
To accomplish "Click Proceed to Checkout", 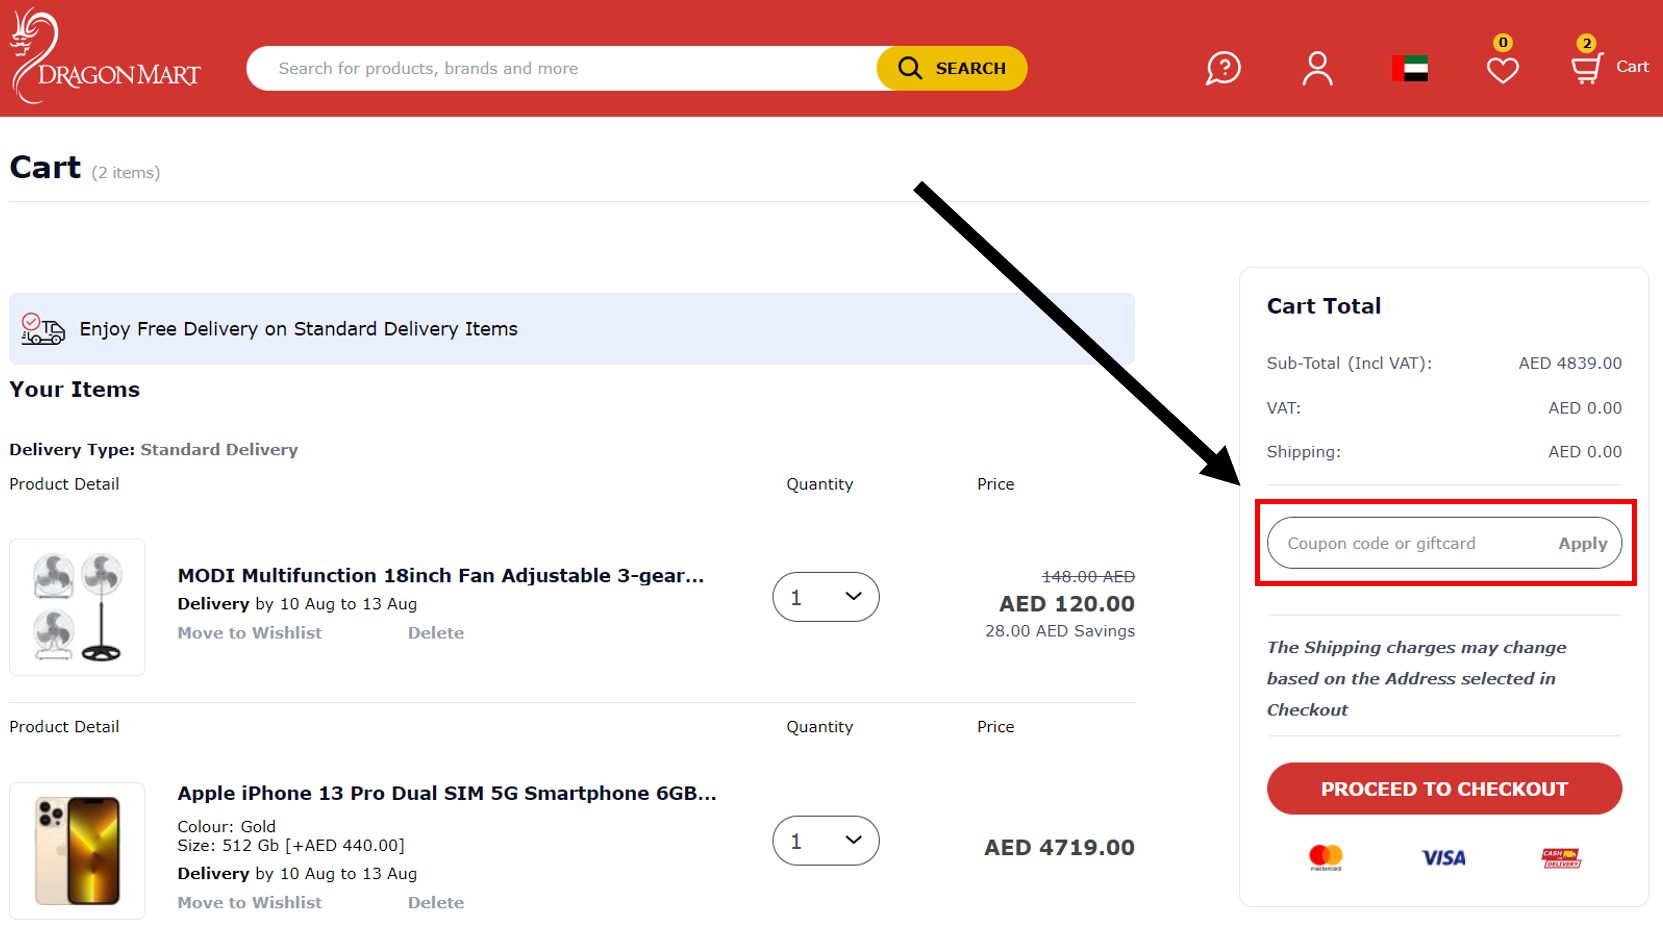I will point(1443,788).
